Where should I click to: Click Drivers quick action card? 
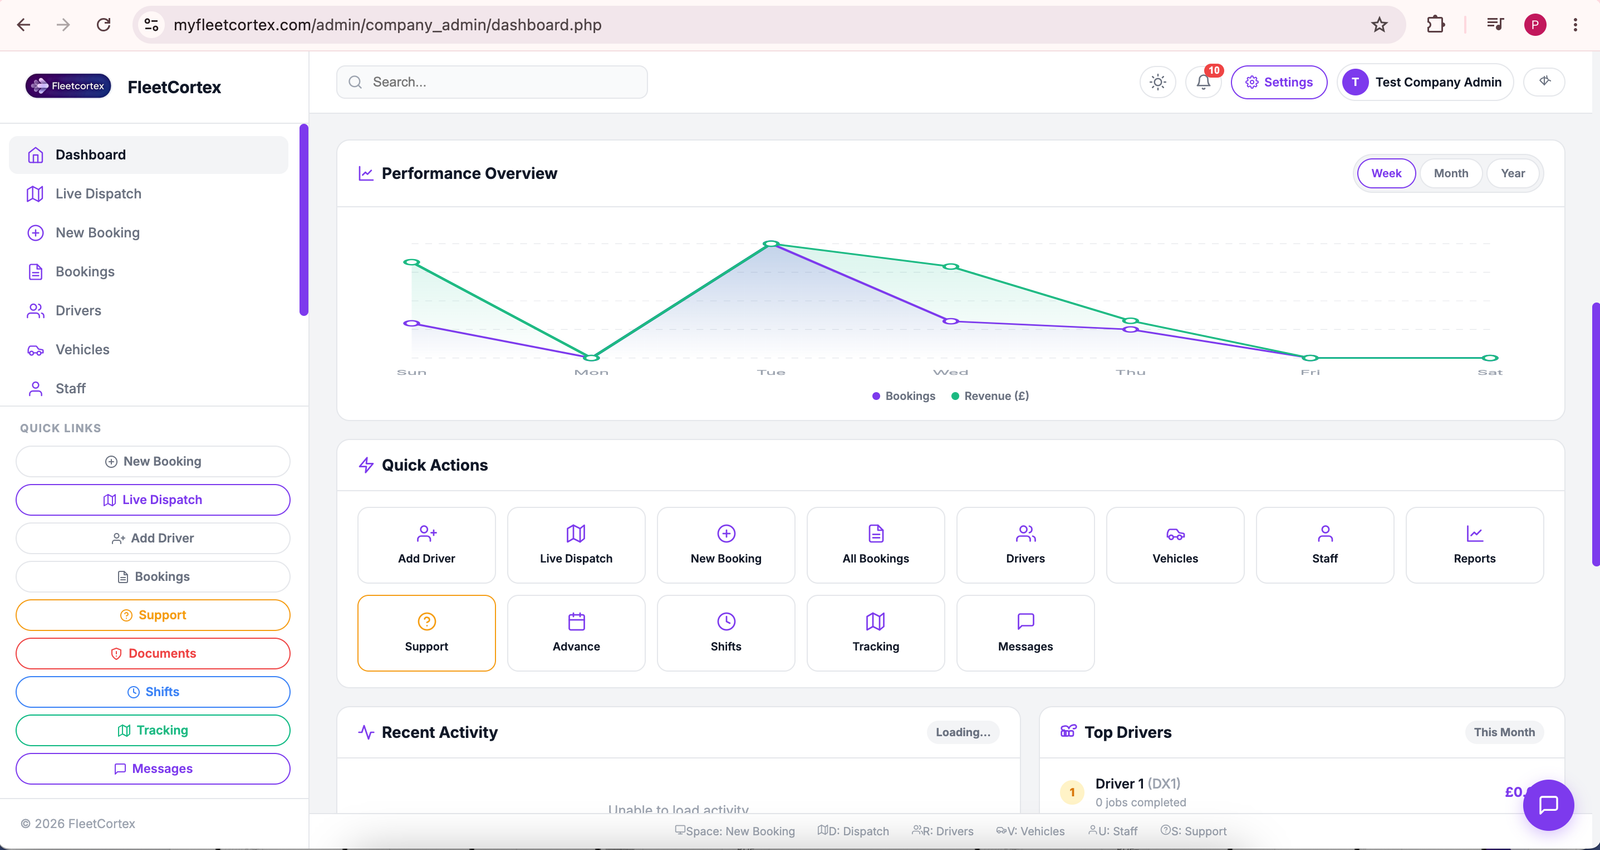pos(1026,545)
